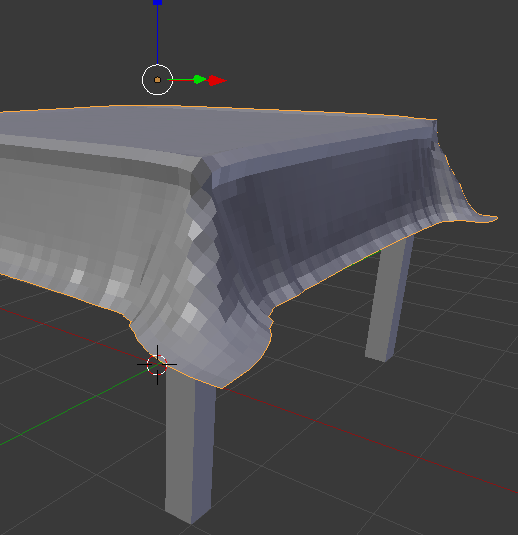Viewport: 518px width, 535px height.
Task: Click the green Y-axis gizmo arrow
Action: pos(200,79)
